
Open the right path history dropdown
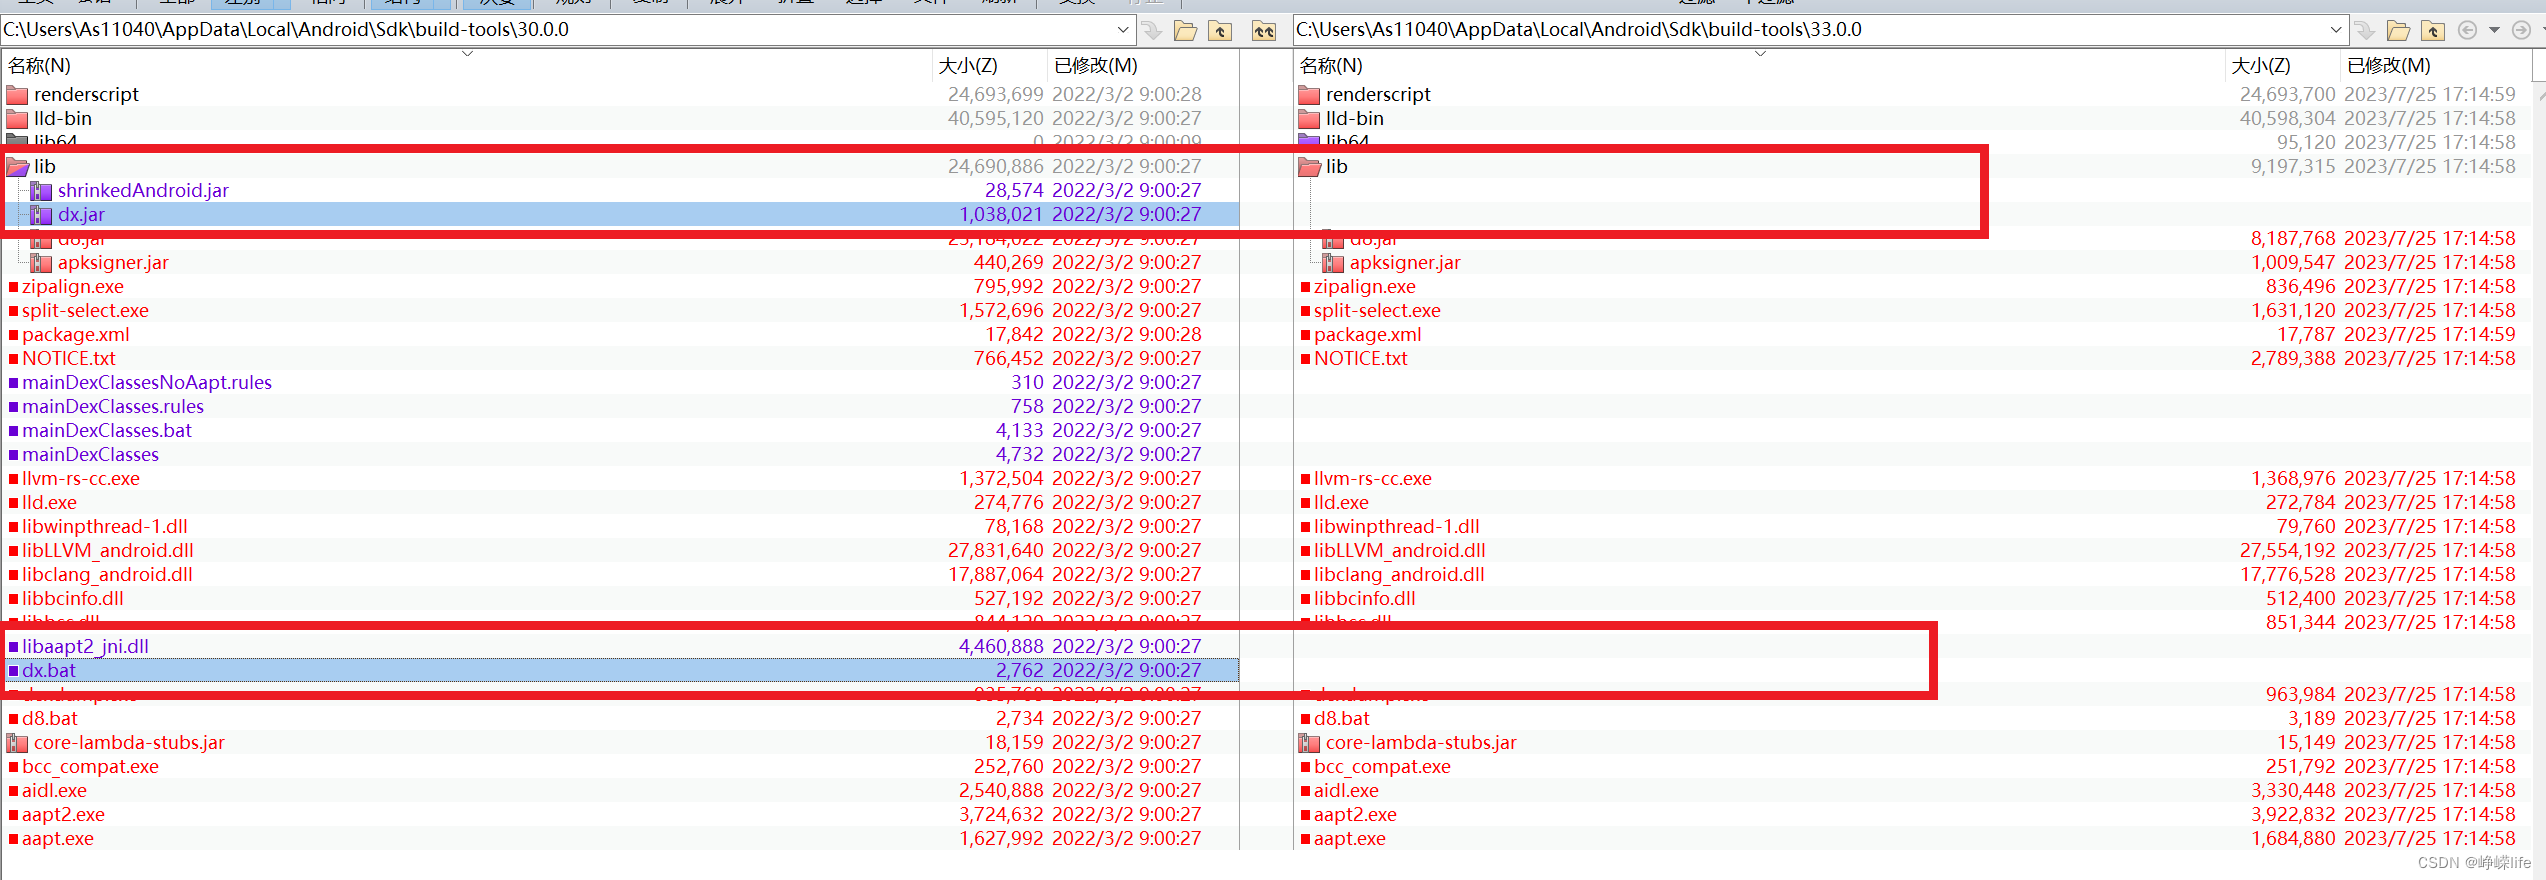click(x=2335, y=30)
